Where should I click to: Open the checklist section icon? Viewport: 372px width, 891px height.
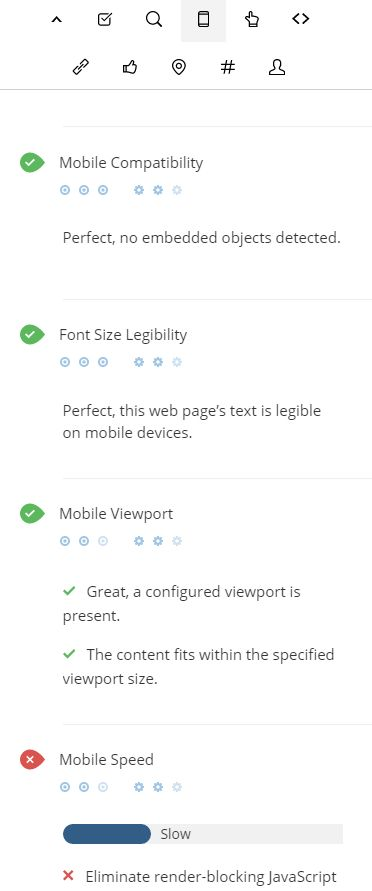[x=105, y=19]
